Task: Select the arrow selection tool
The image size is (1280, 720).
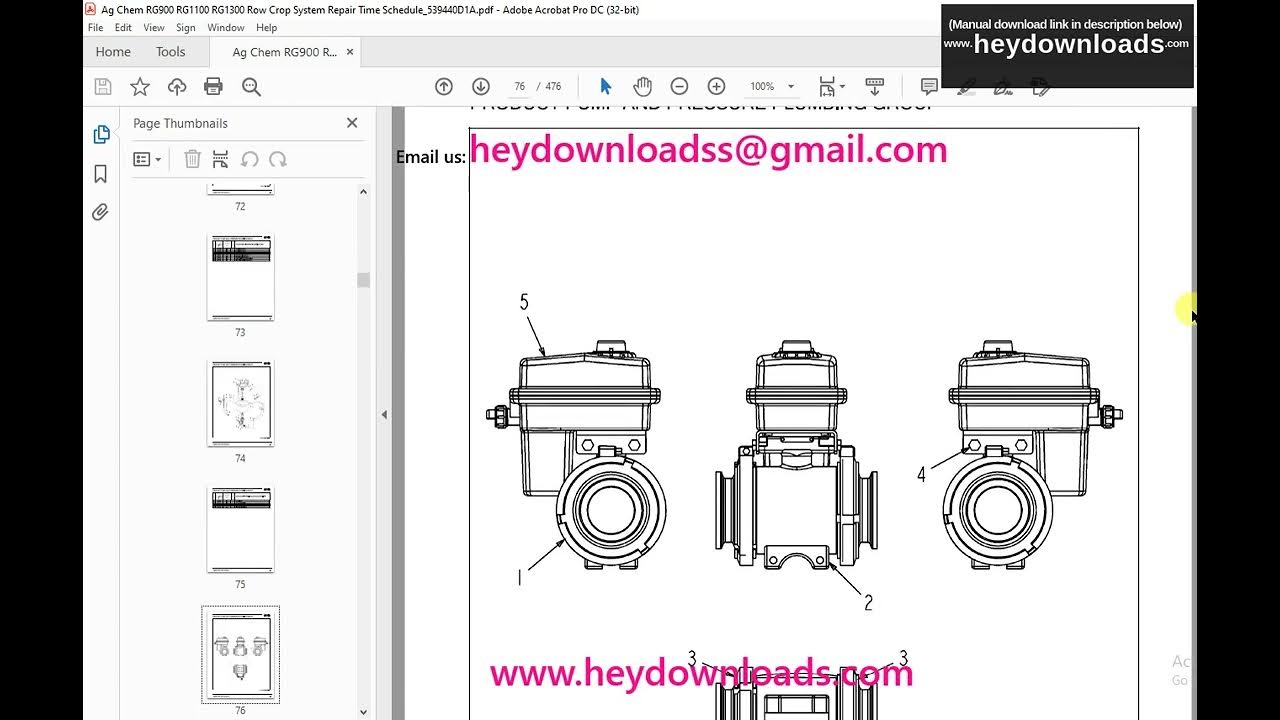Action: point(605,87)
